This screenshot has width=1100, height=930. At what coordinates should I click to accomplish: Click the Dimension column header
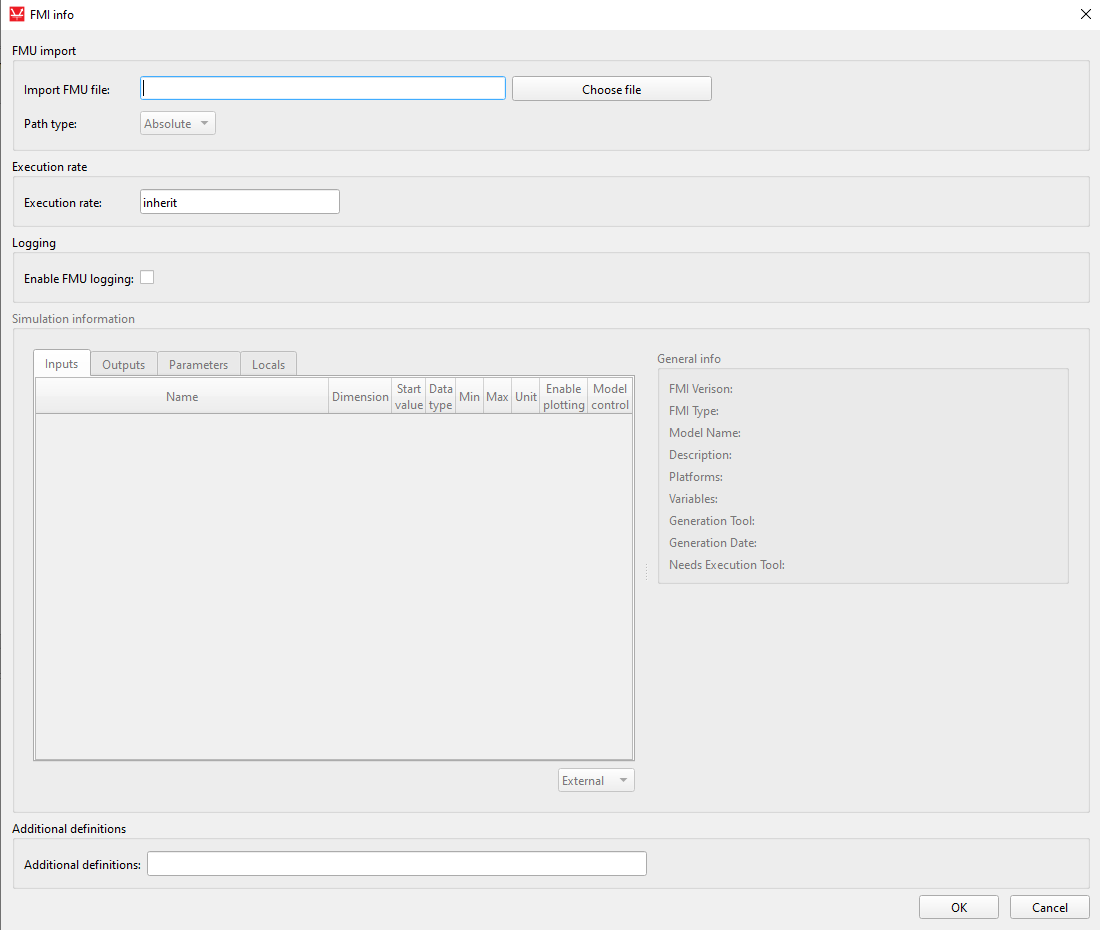tap(360, 397)
